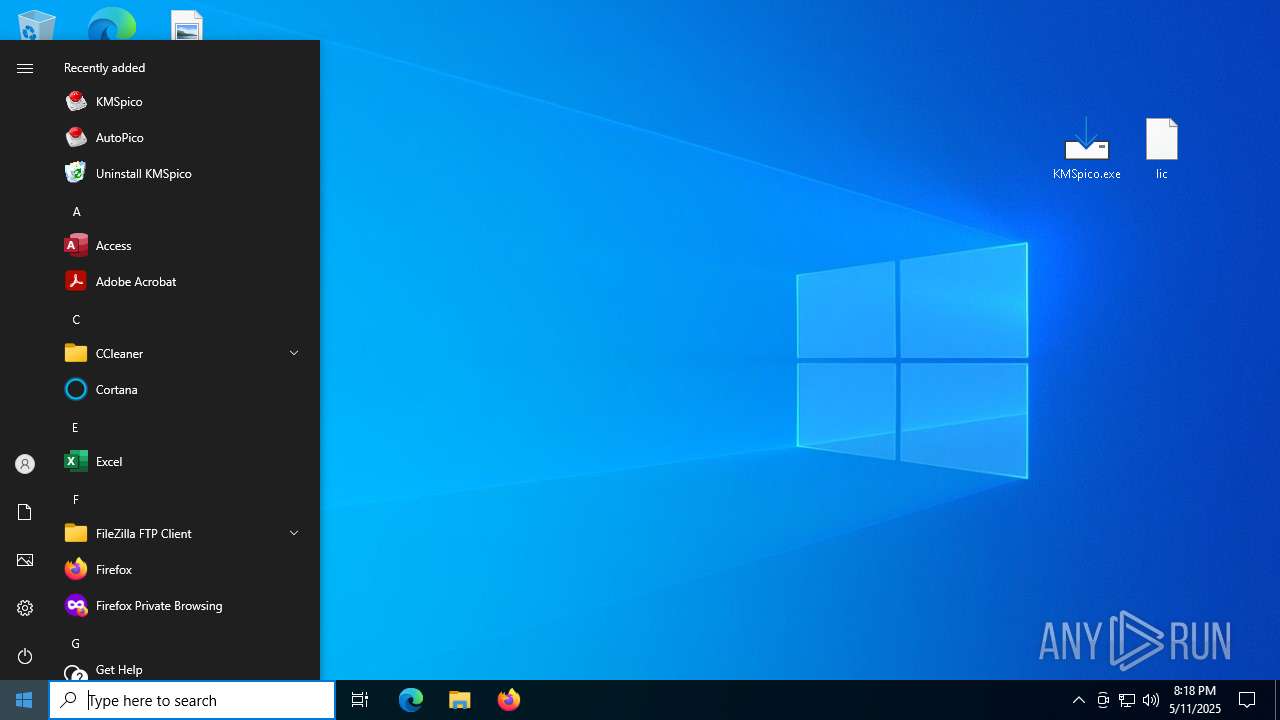The height and width of the screenshot is (720, 1280).
Task: Open Firefox Private Browsing
Action: (x=183, y=606)
